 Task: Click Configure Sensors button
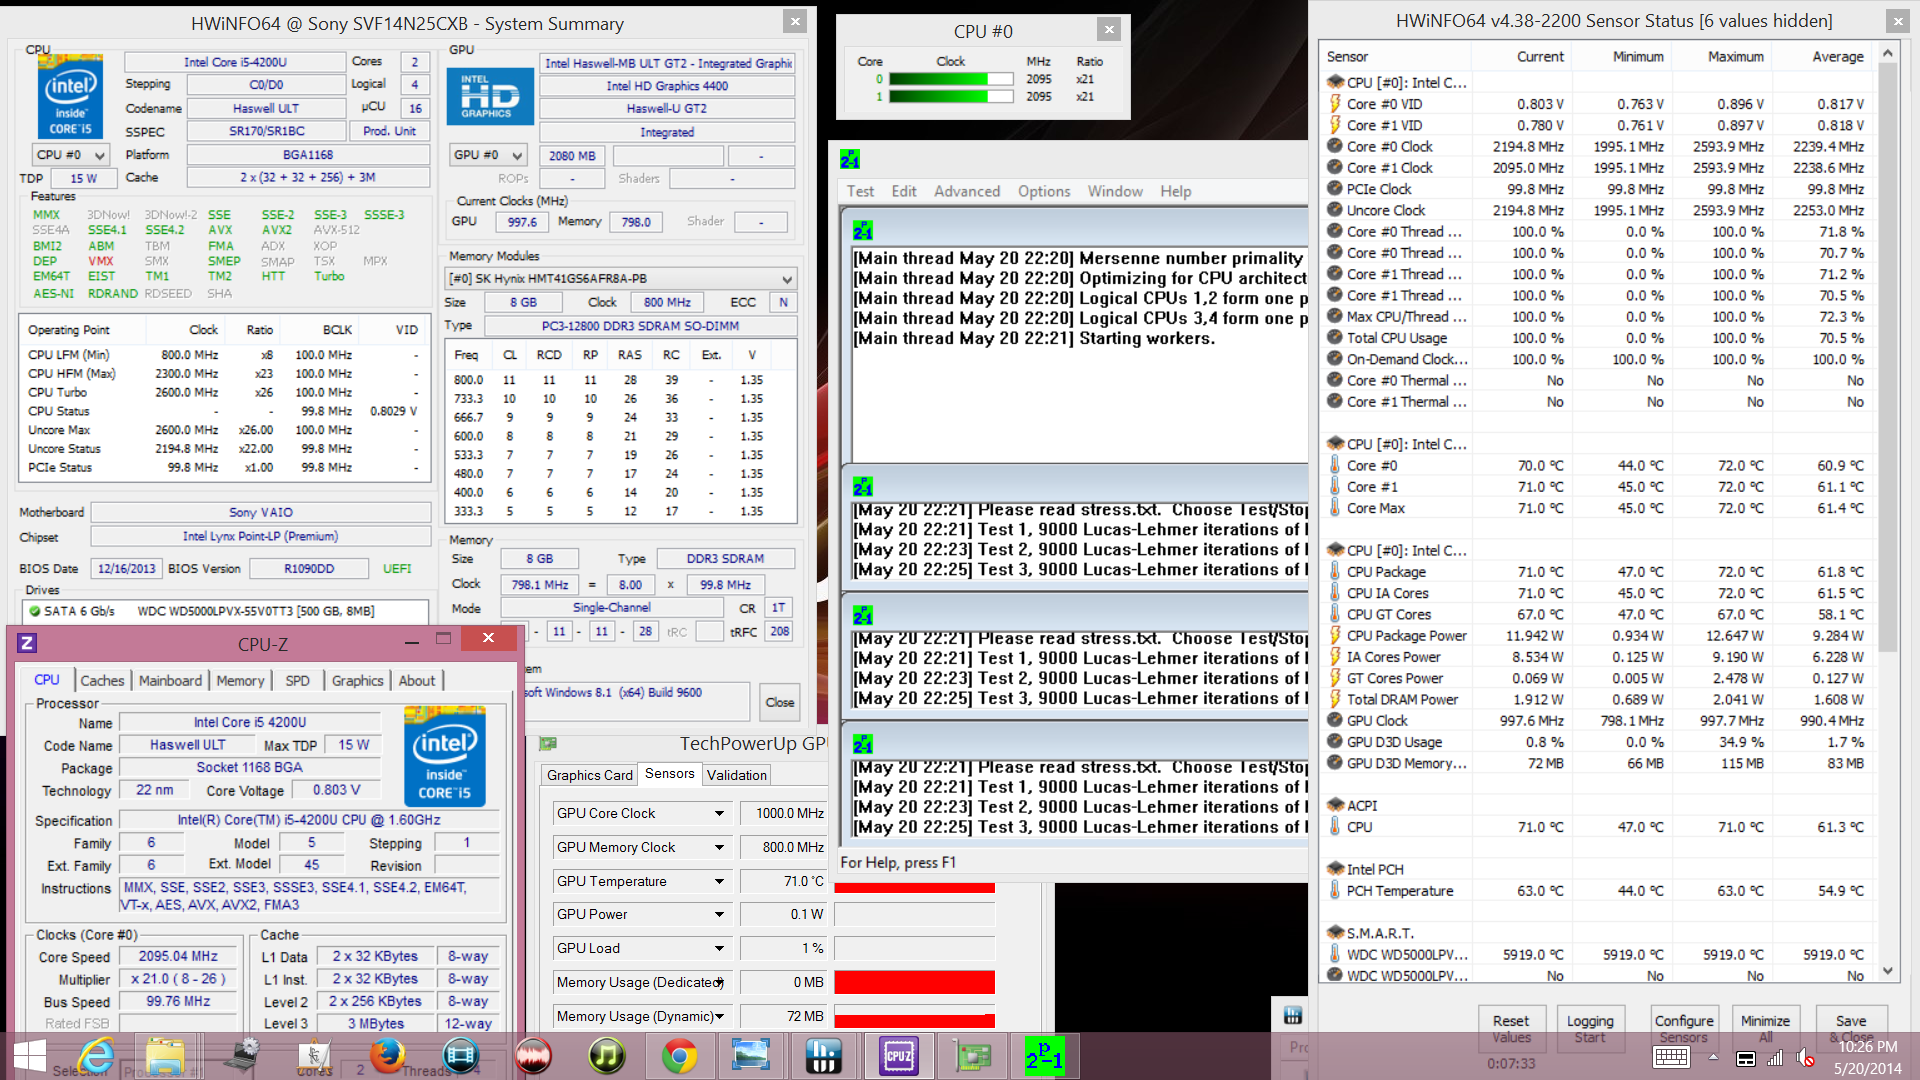(1684, 1028)
